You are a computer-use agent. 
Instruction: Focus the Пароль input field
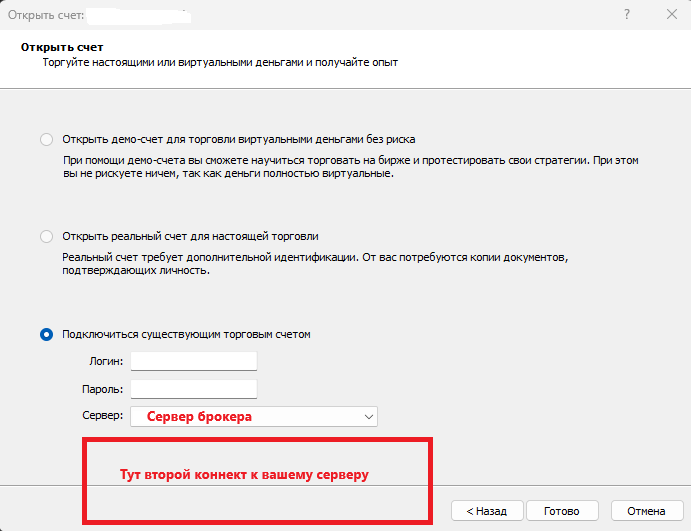pos(194,389)
